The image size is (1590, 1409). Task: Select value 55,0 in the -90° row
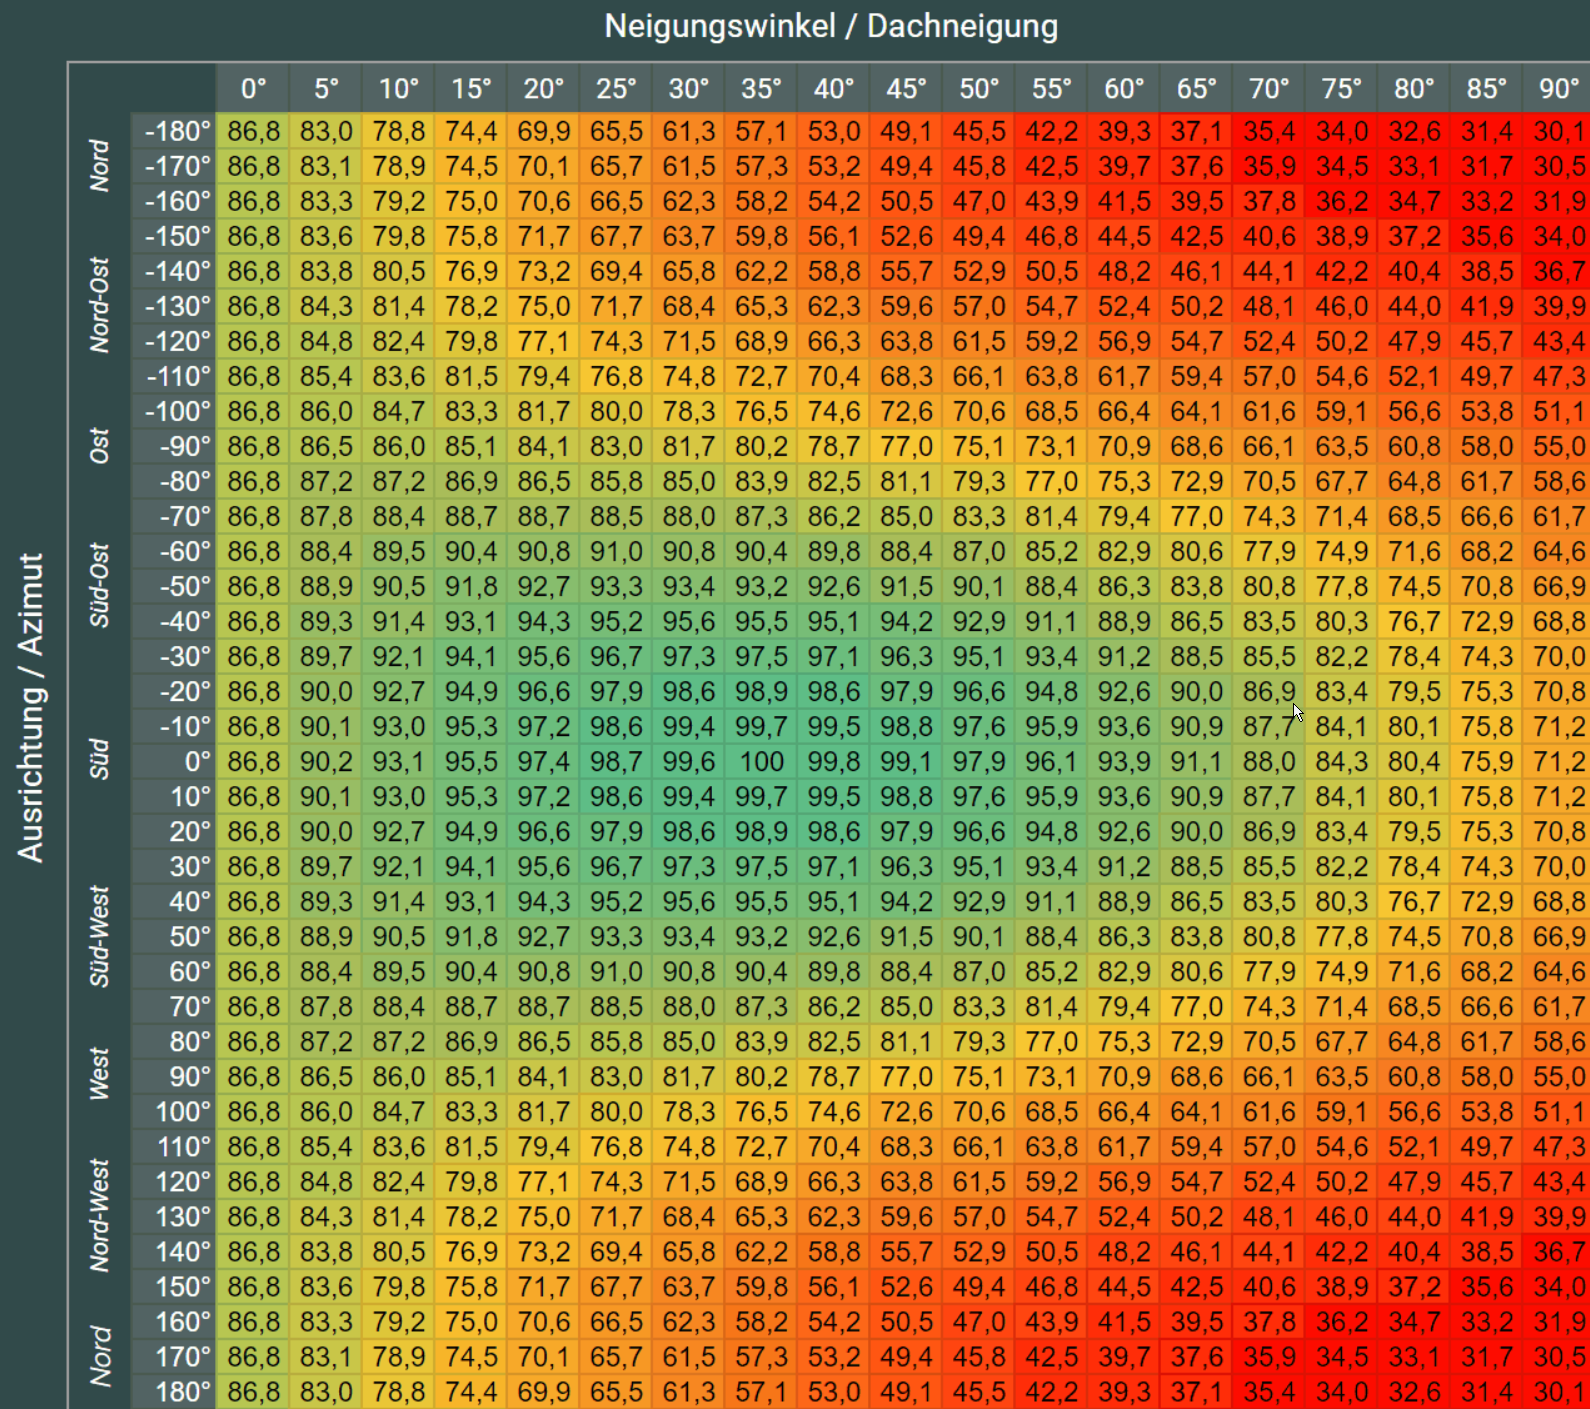coord(1558,446)
